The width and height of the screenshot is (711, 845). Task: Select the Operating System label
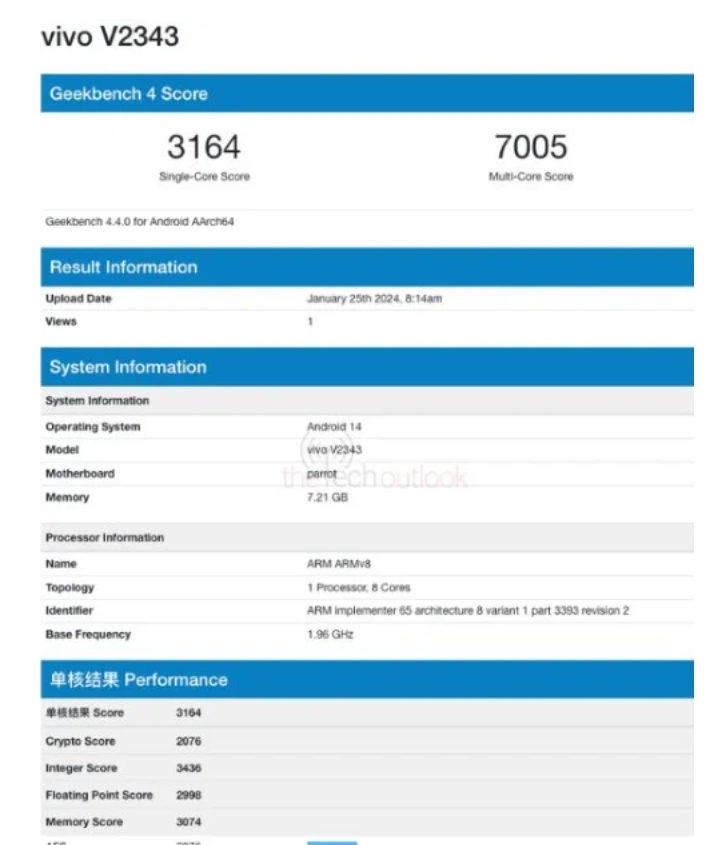tap(93, 427)
